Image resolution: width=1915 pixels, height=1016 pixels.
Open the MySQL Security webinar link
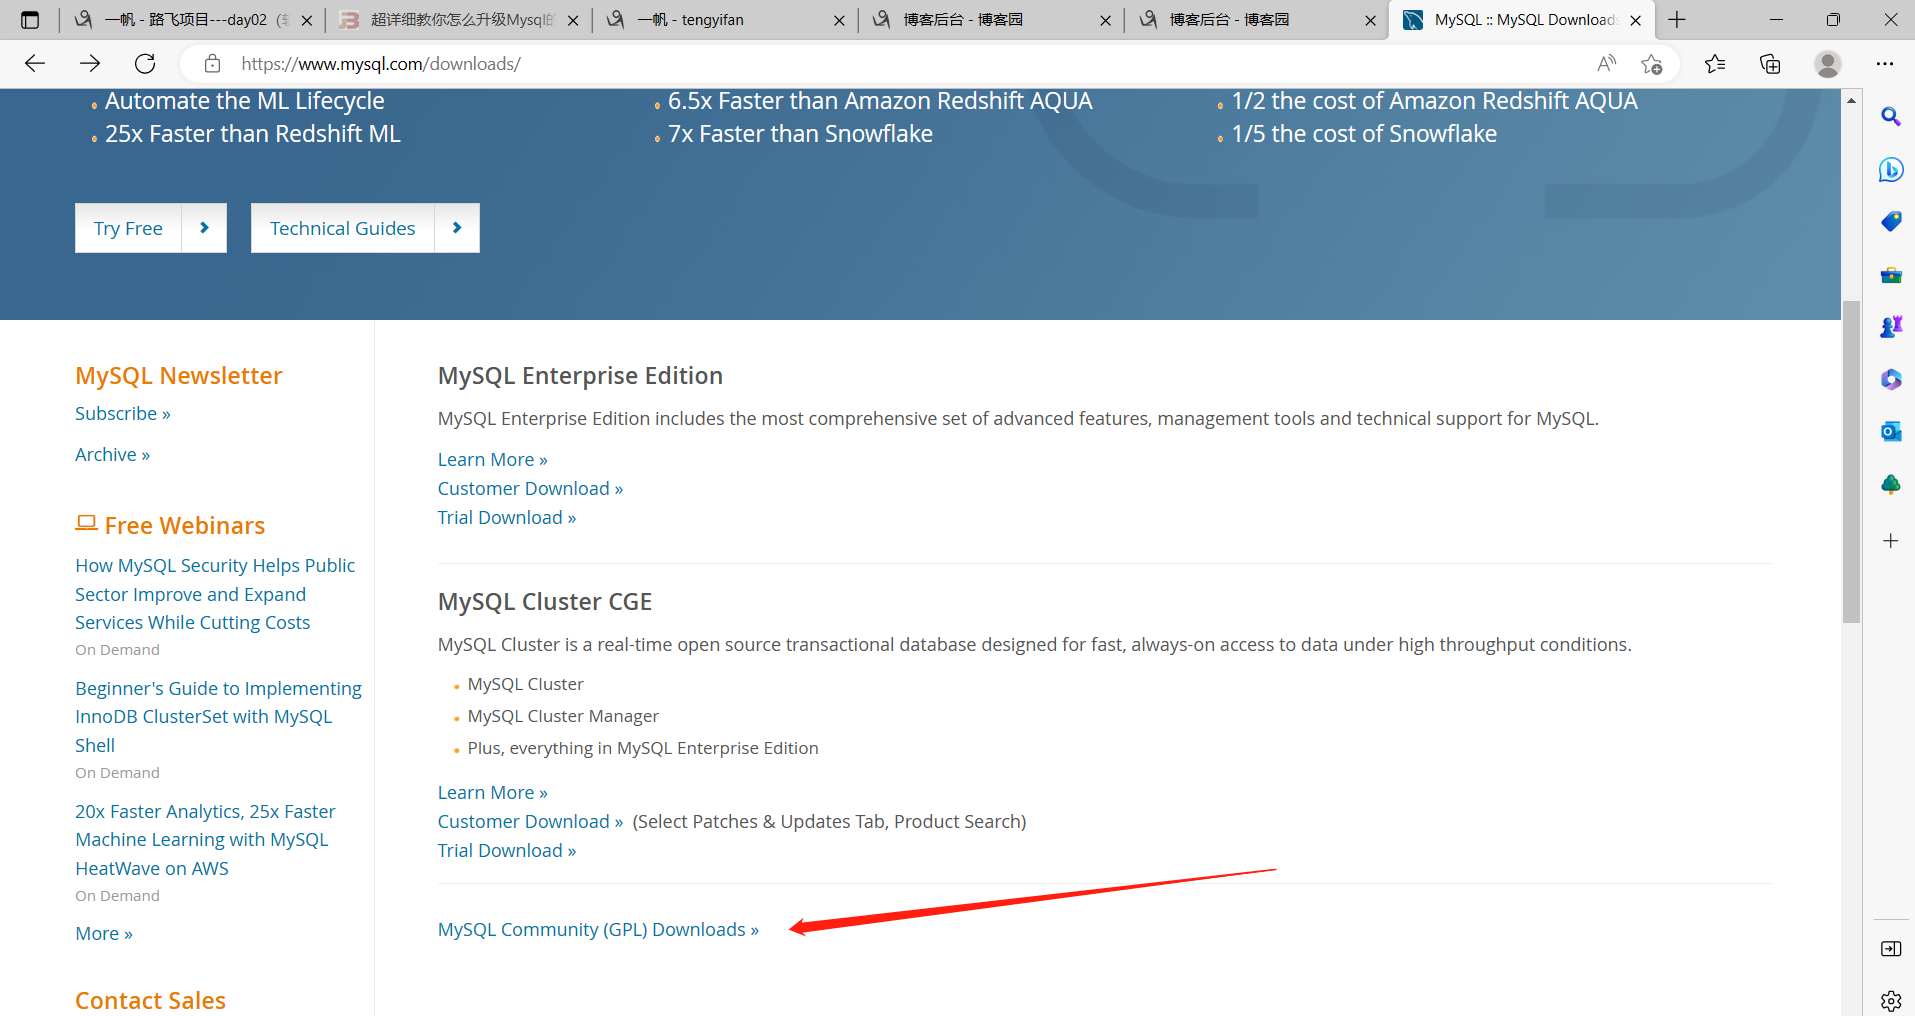215,594
